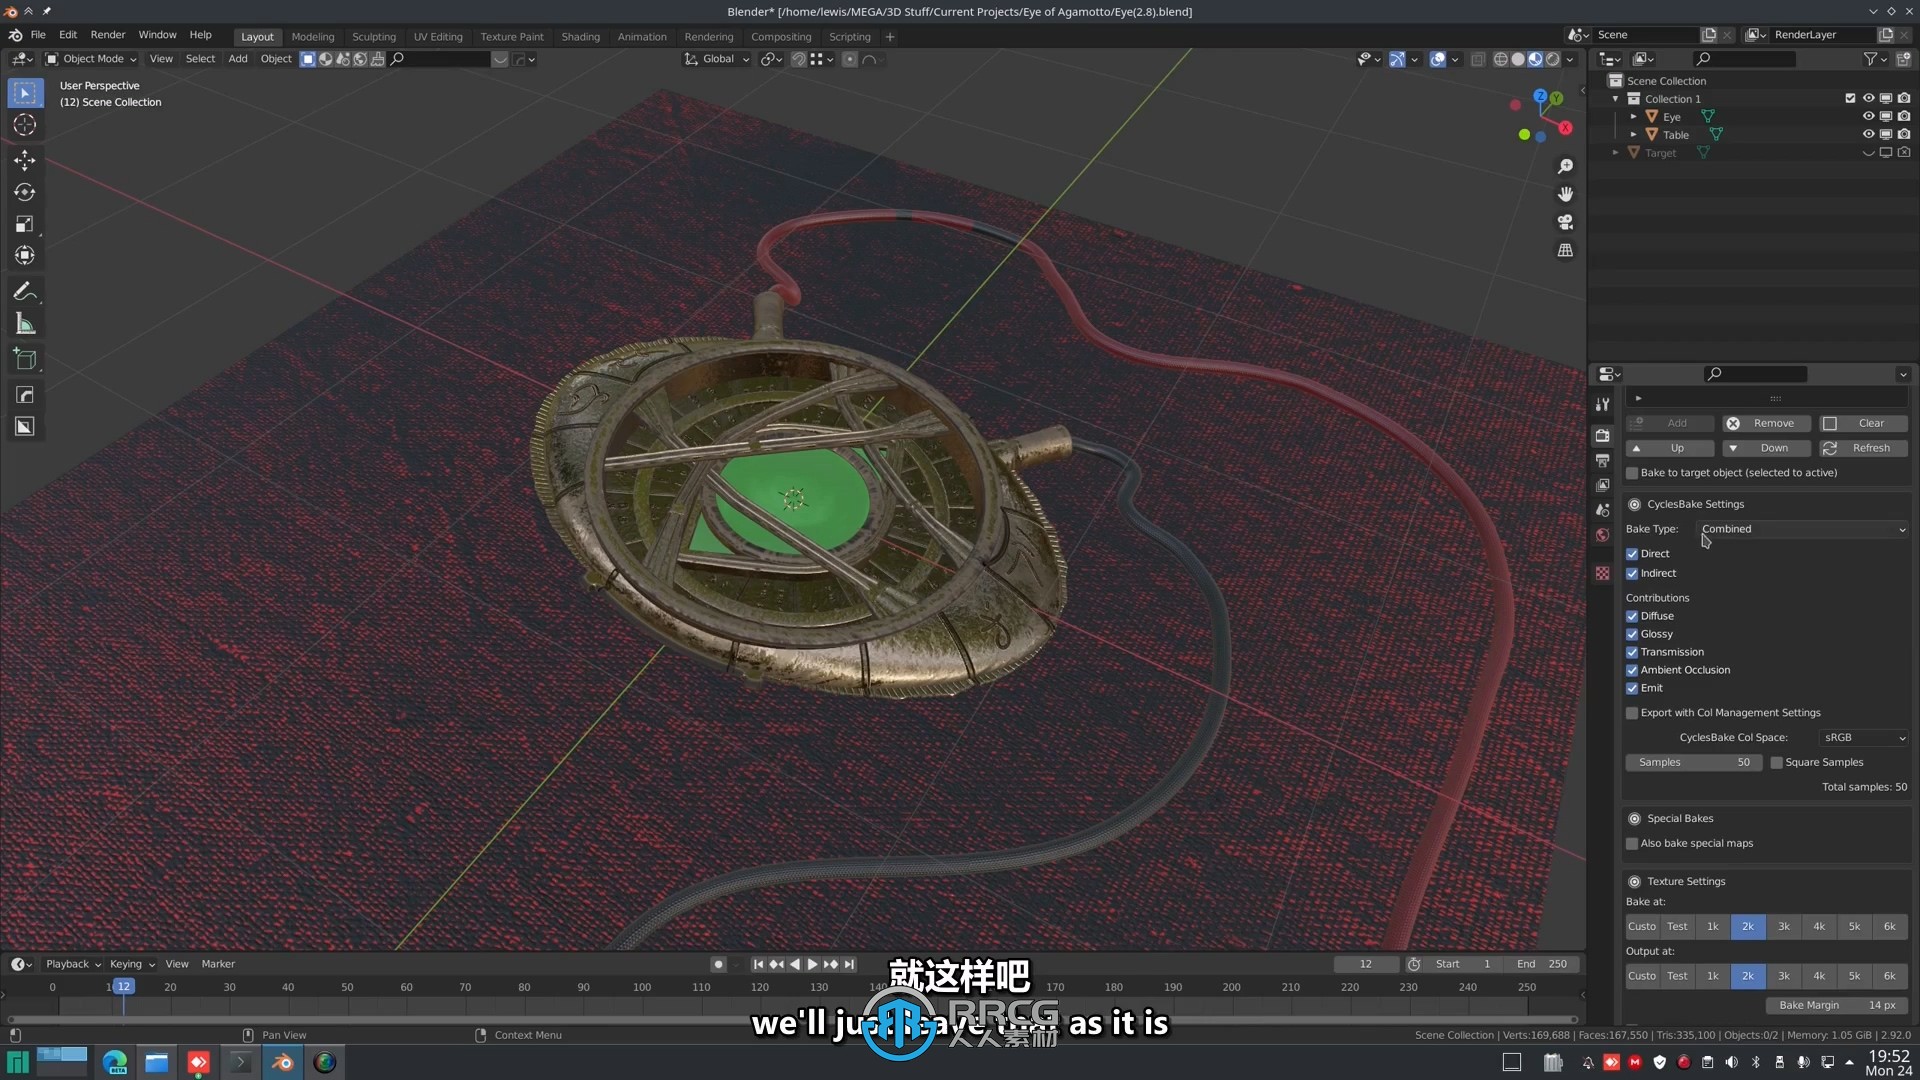This screenshot has width=1920, height=1080.
Task: Hide Eye collection in viewport
Action: pyautogui.click(x=1867, y=117)
